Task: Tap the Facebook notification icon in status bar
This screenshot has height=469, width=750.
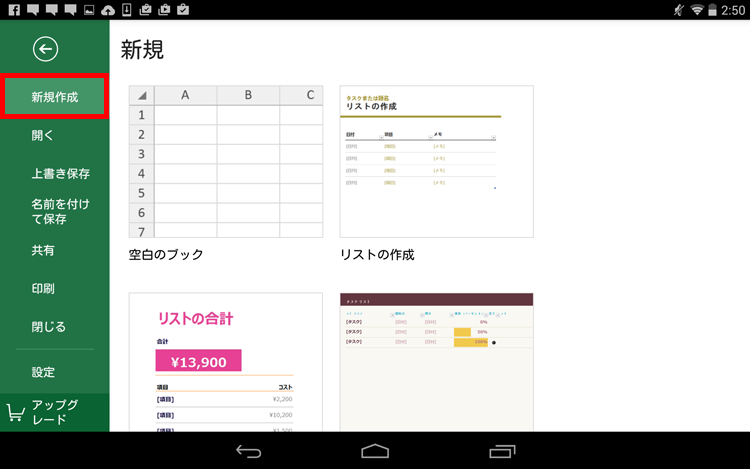Action: pyautogui.click(x=14, y=10)
